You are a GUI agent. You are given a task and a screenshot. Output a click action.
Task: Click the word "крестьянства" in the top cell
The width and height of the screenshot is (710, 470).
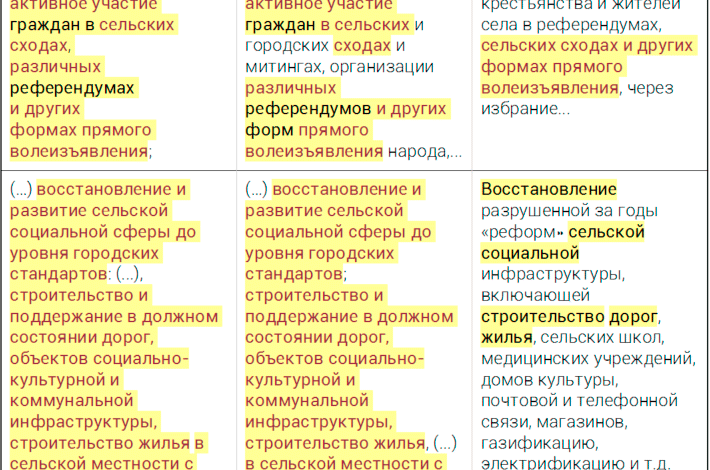(x=530, y=3)
